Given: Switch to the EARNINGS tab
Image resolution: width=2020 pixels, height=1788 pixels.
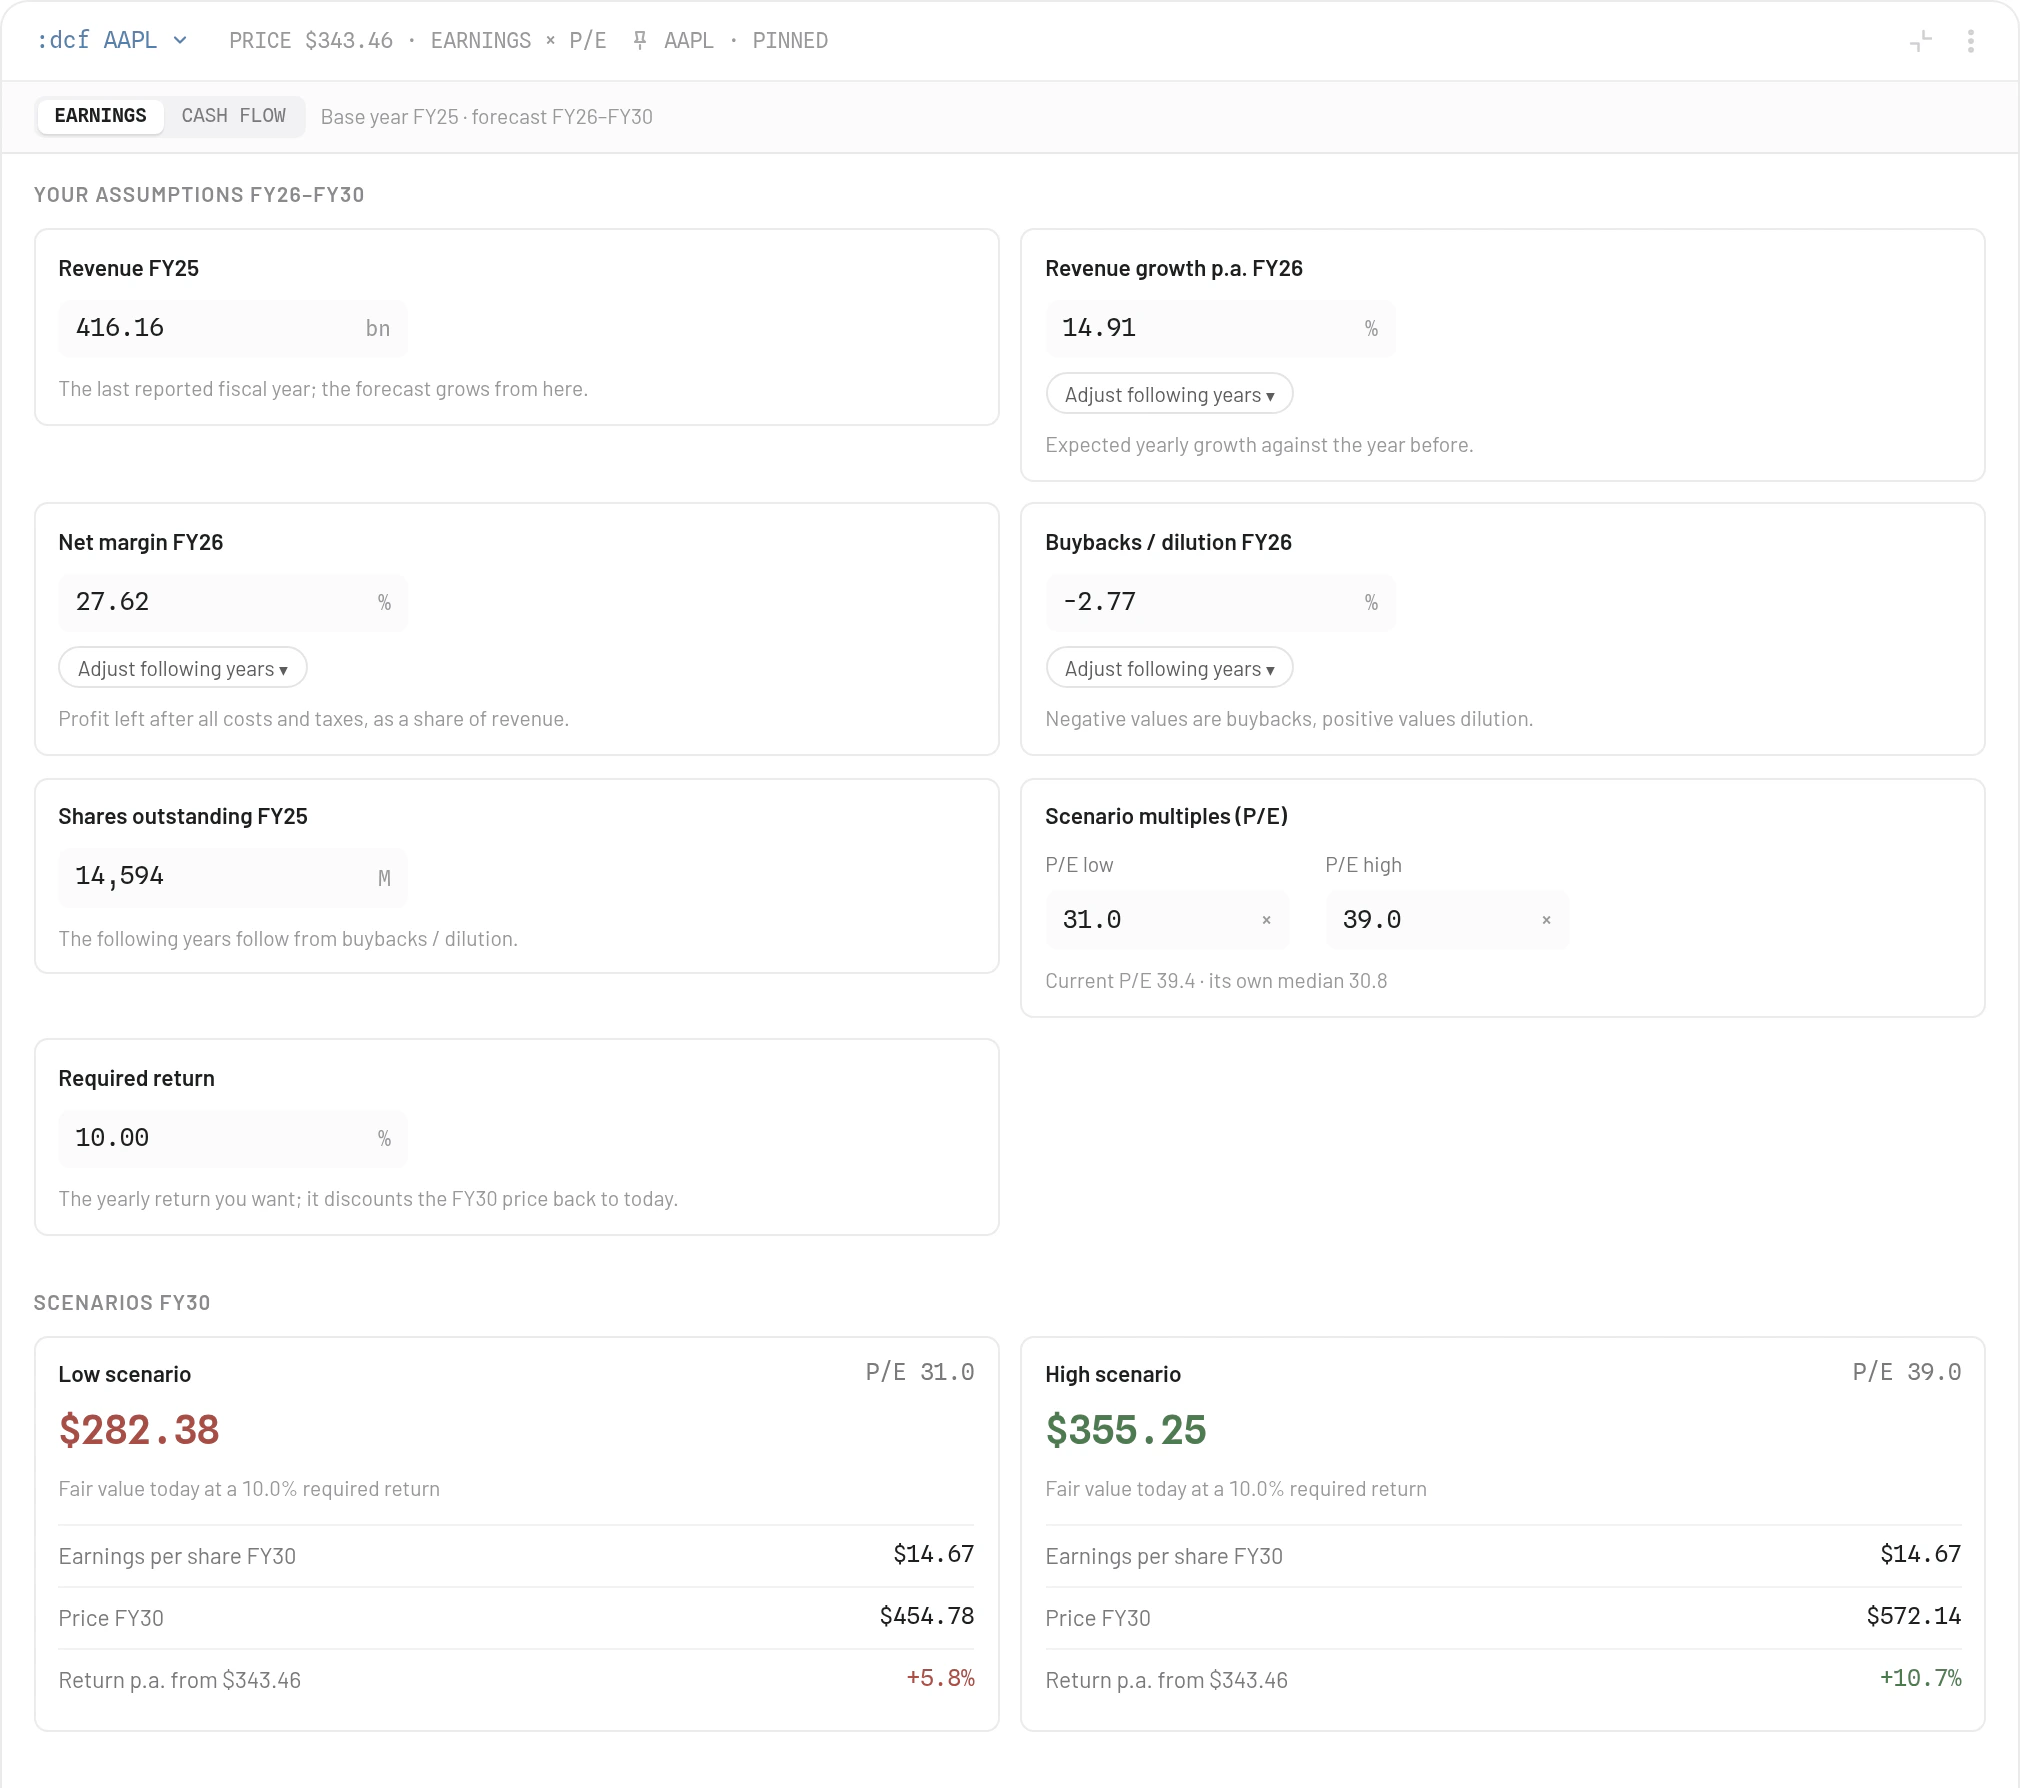Looking at the screenshot, I should coord(100,116).
